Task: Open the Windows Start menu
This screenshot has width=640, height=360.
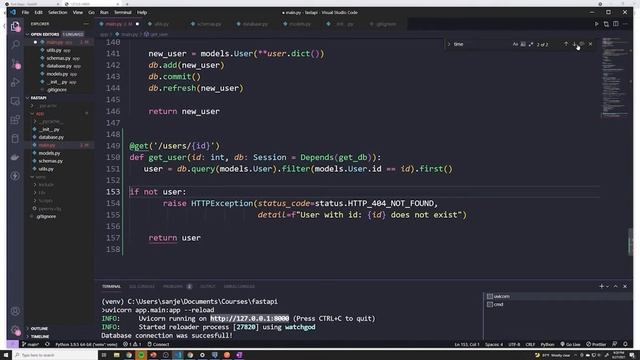Action: point(6,355)
